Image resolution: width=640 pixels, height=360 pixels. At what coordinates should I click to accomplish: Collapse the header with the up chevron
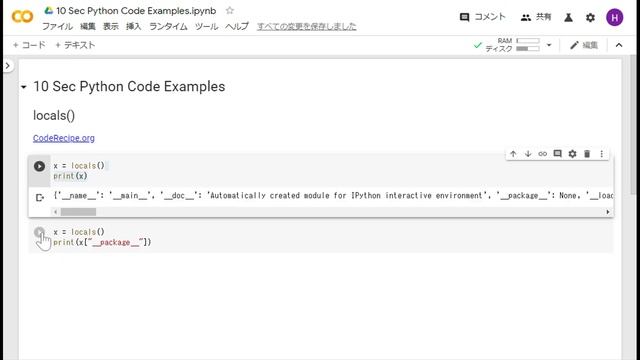click(x=619, y=45)
